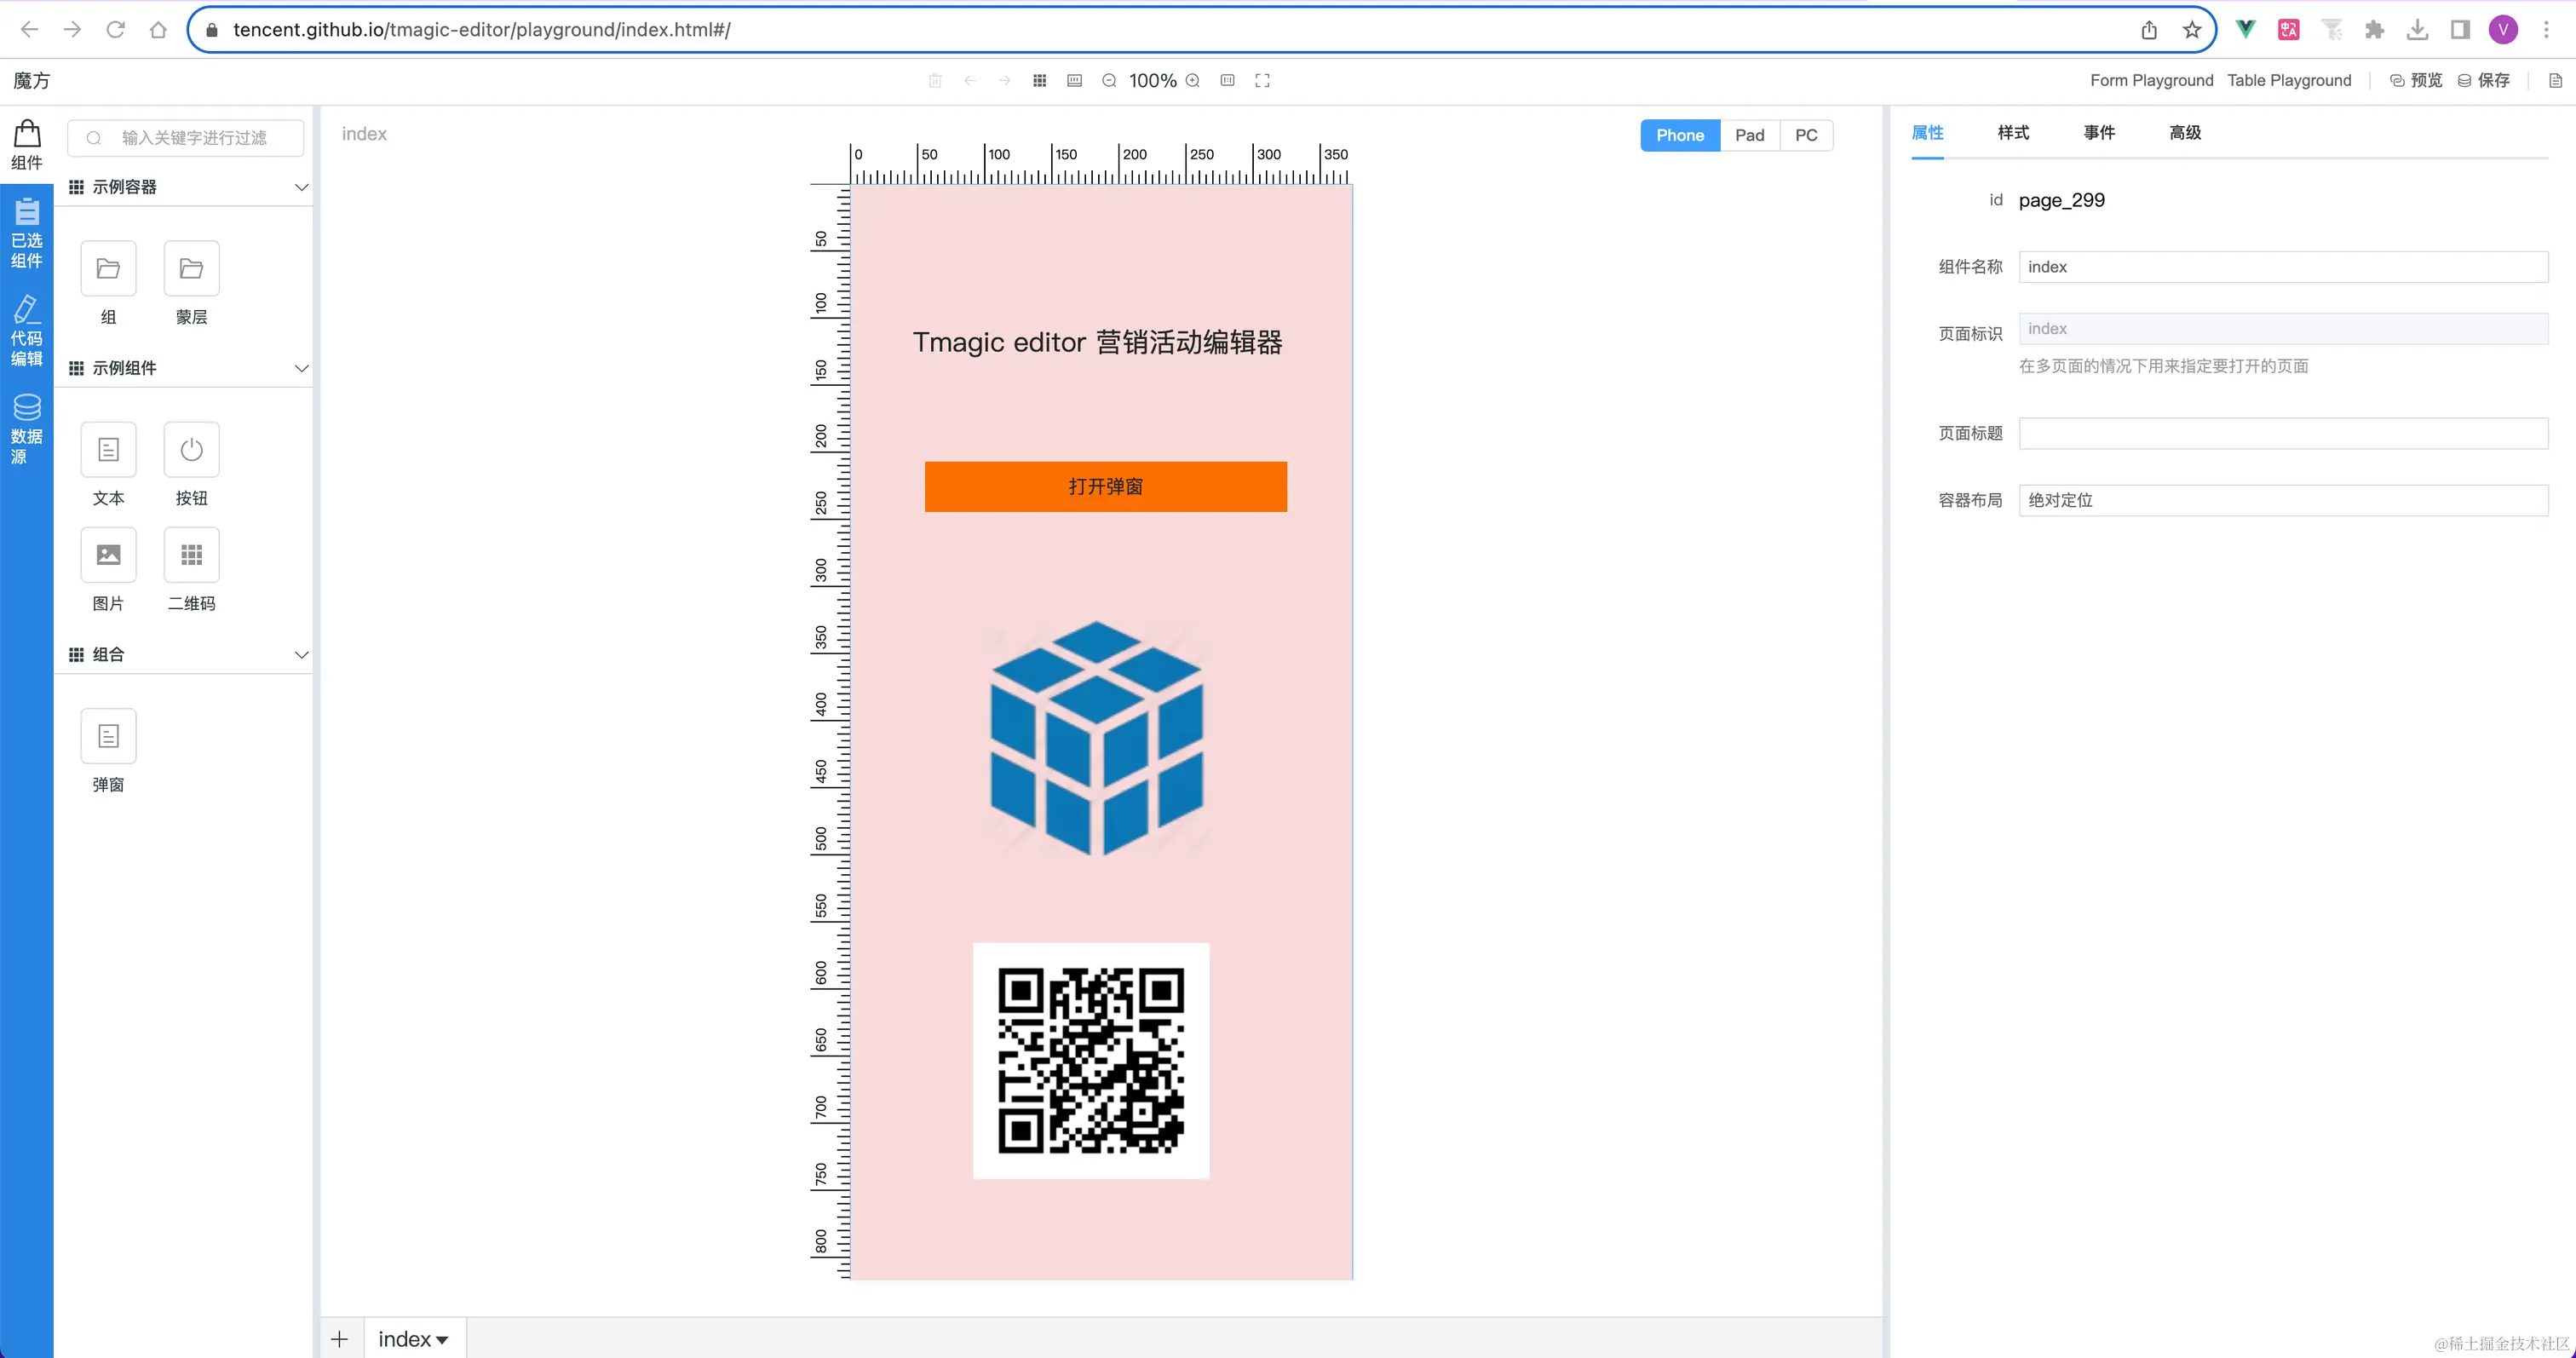Open the 代码编辑 code editing sidebar tab
Image resolution: width=2576 pixels, height=1358 pixels.
click(x=27, y=331)
